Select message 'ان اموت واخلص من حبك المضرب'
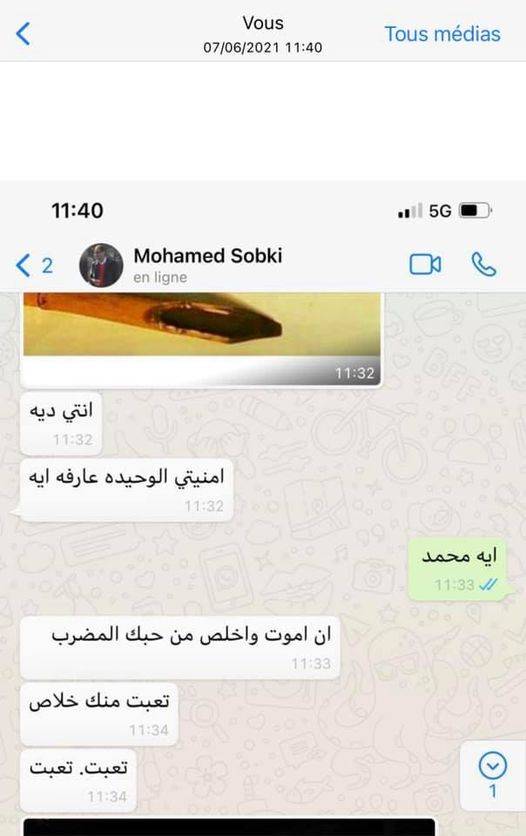 click(x=180, y=648)
